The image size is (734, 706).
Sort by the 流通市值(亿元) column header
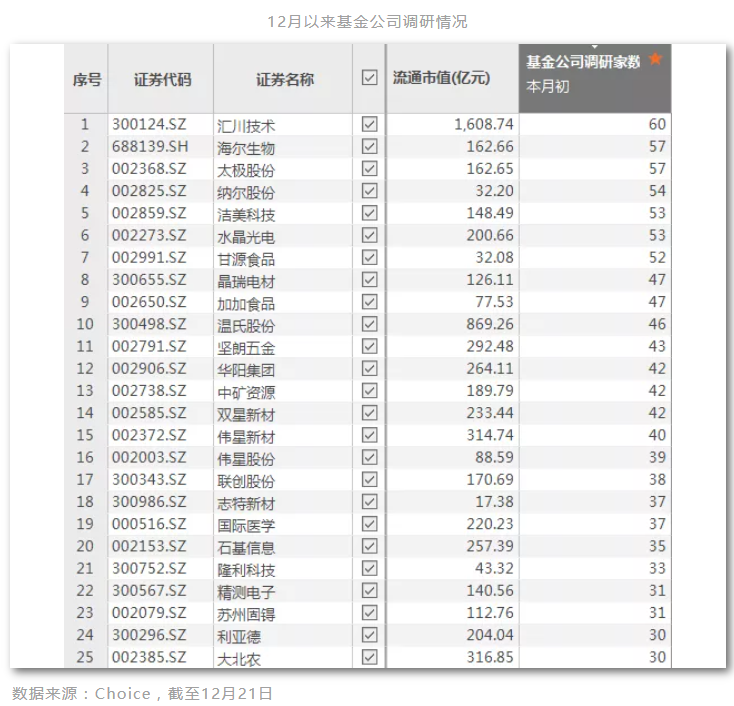click(440, 78)
